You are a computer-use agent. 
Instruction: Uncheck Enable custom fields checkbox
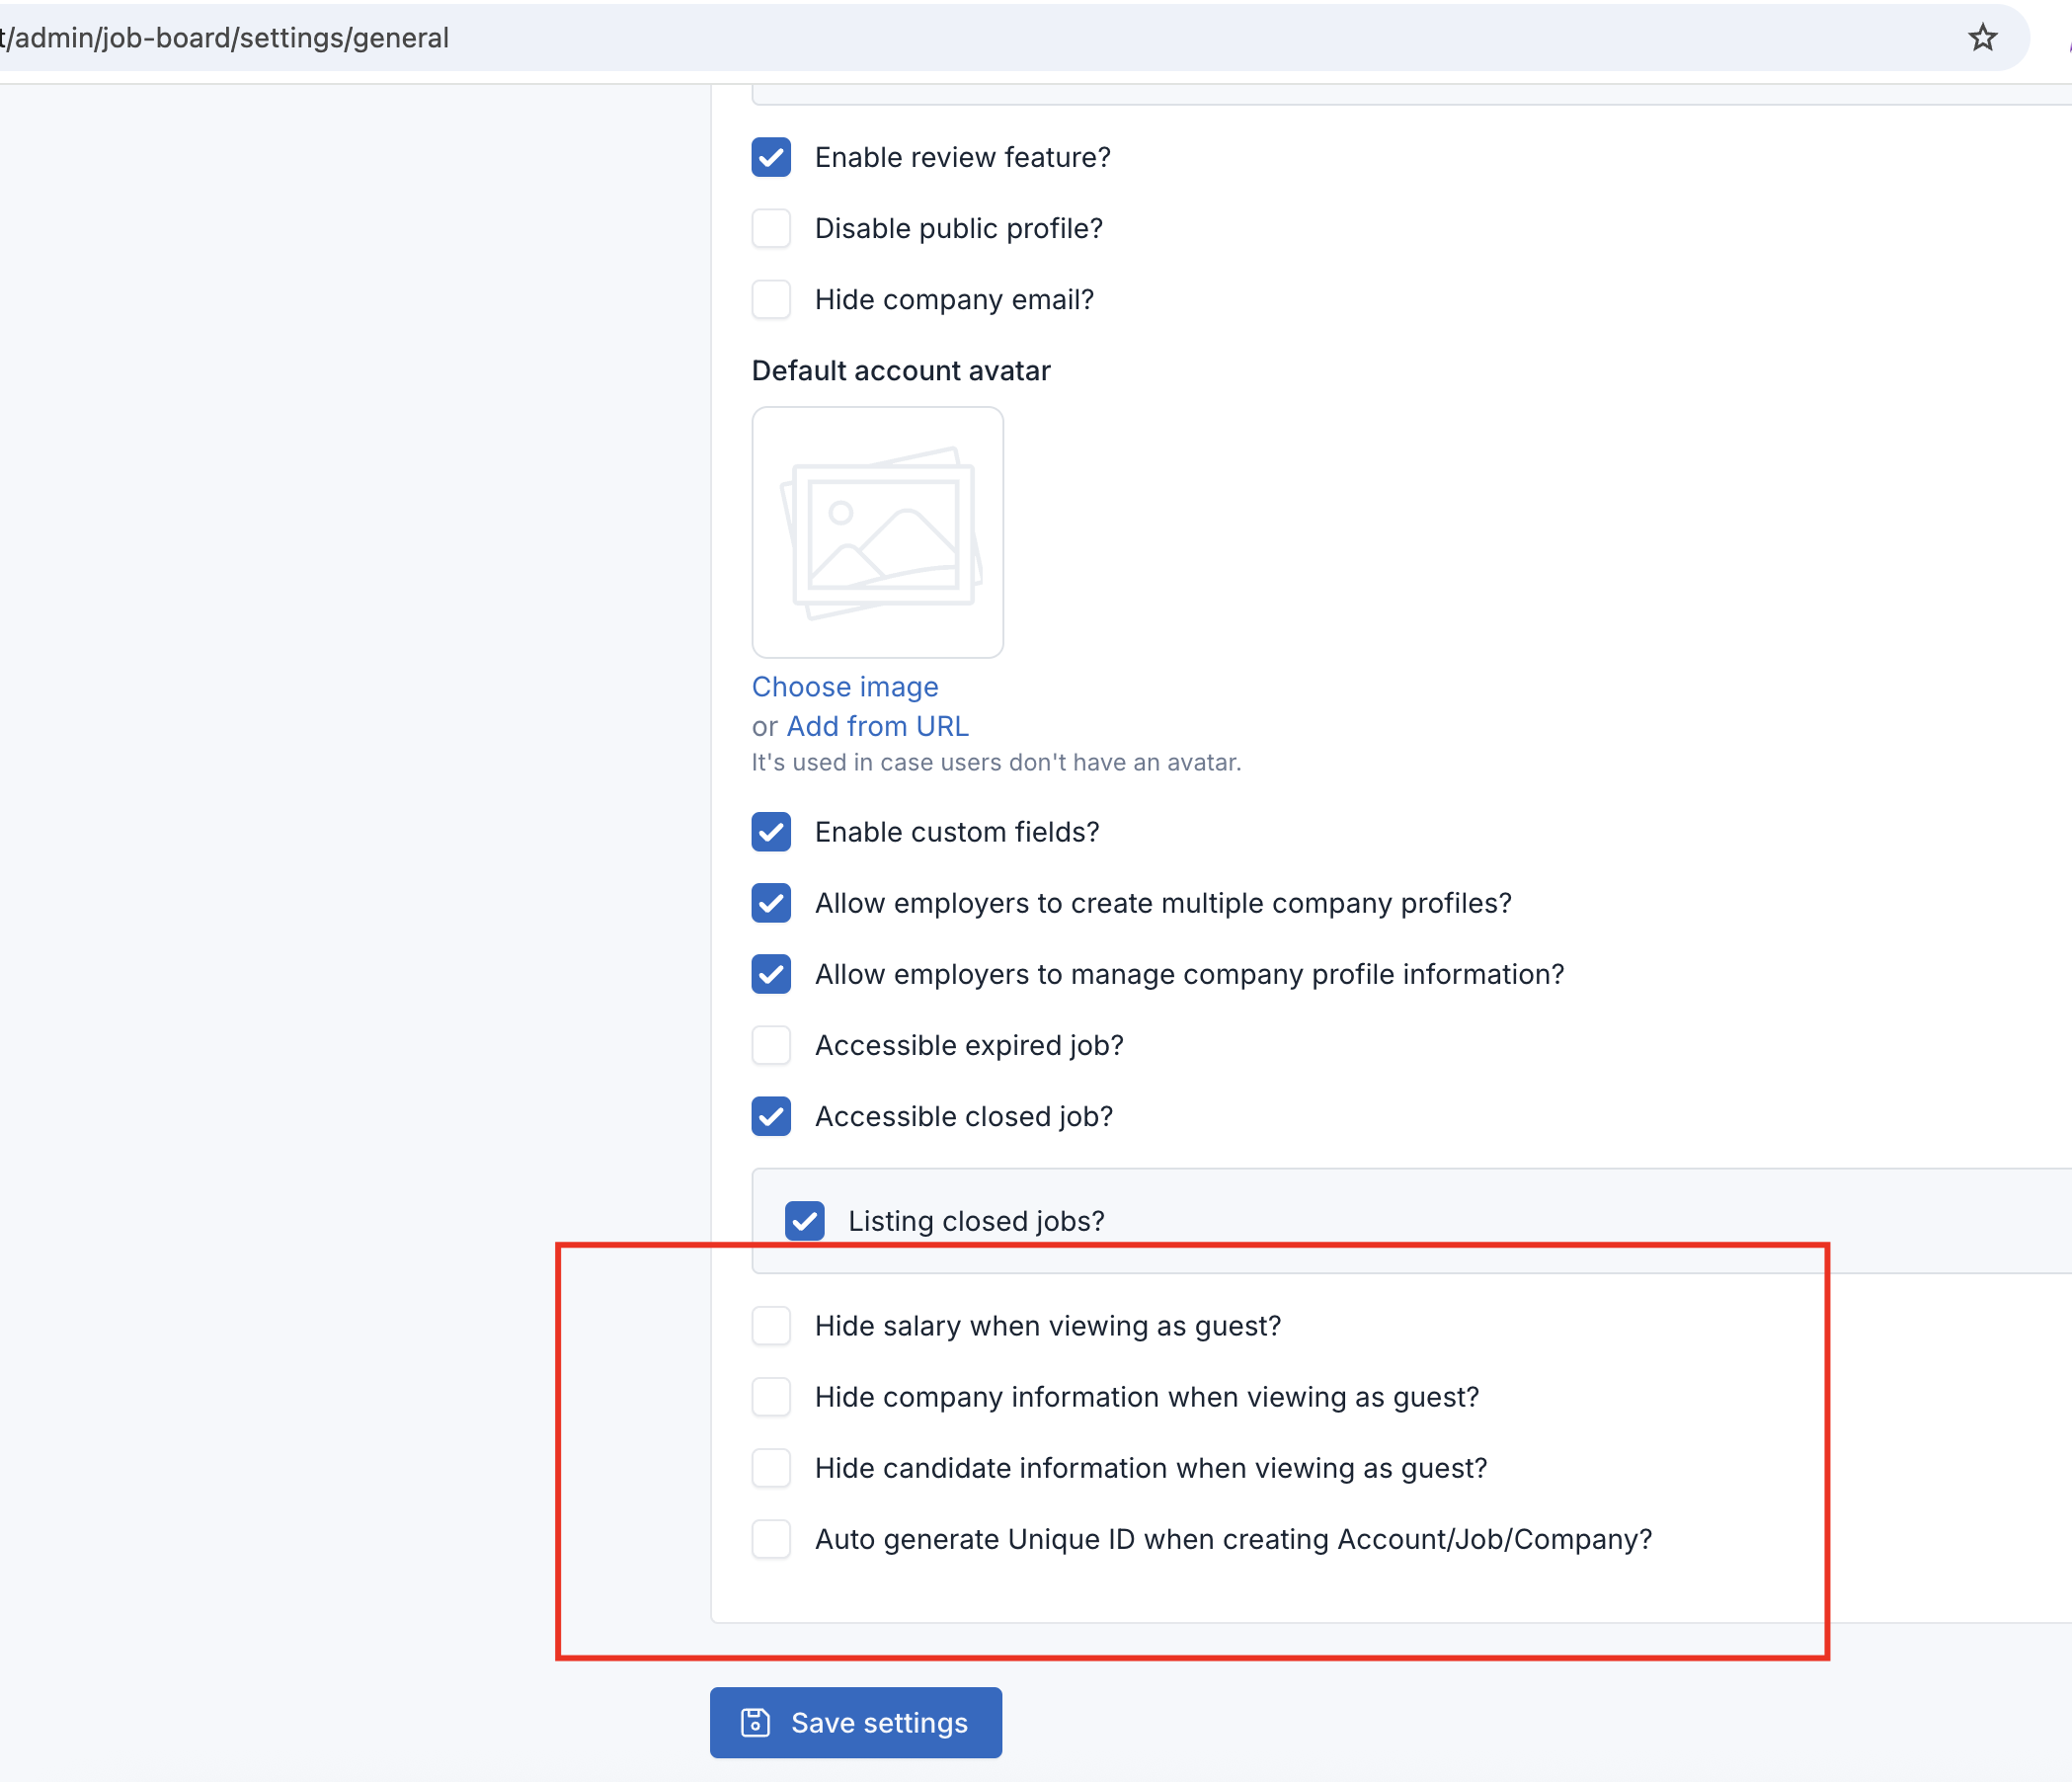click(x=771, y=832)
